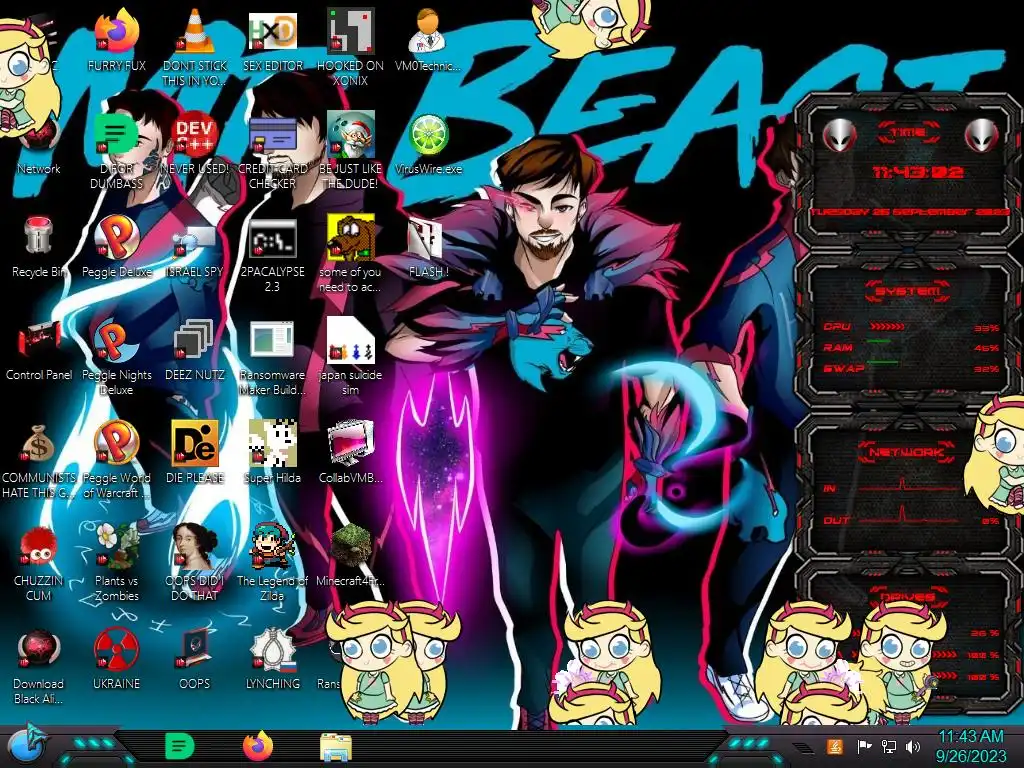Launch Plants vs Zombies

116,547
